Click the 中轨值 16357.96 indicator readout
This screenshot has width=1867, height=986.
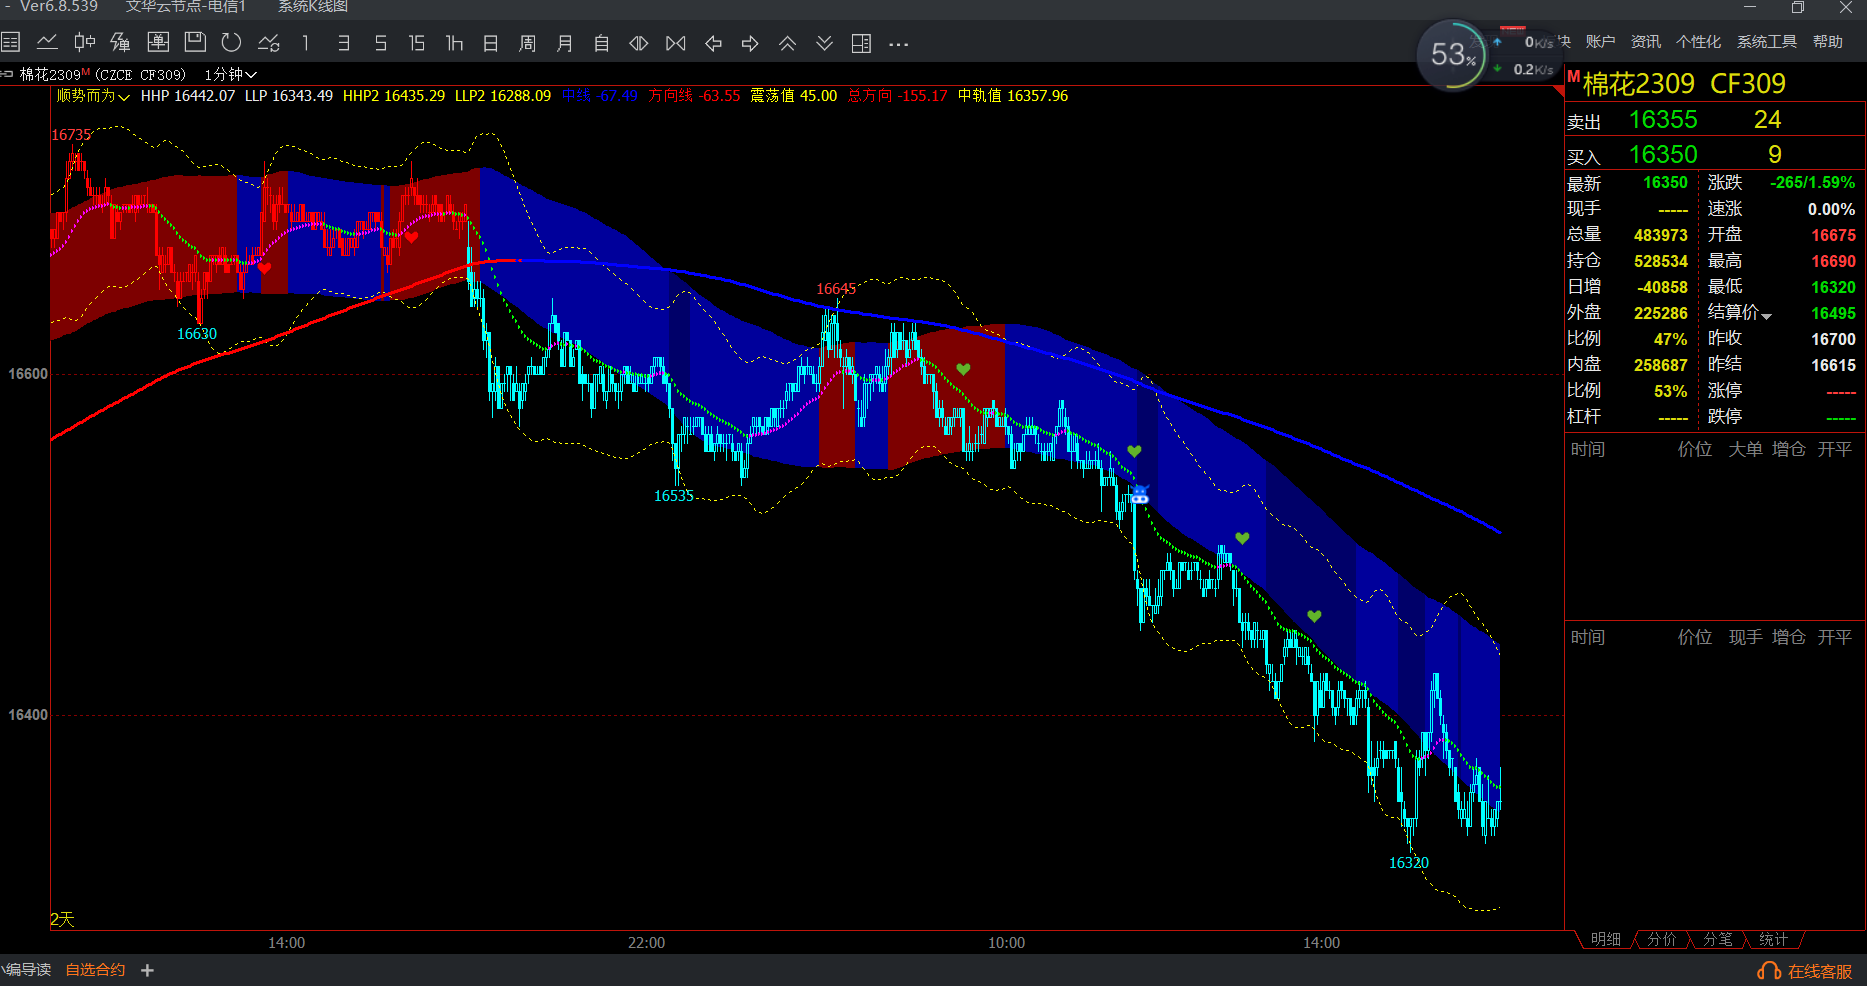click(x=1013, y=96)
